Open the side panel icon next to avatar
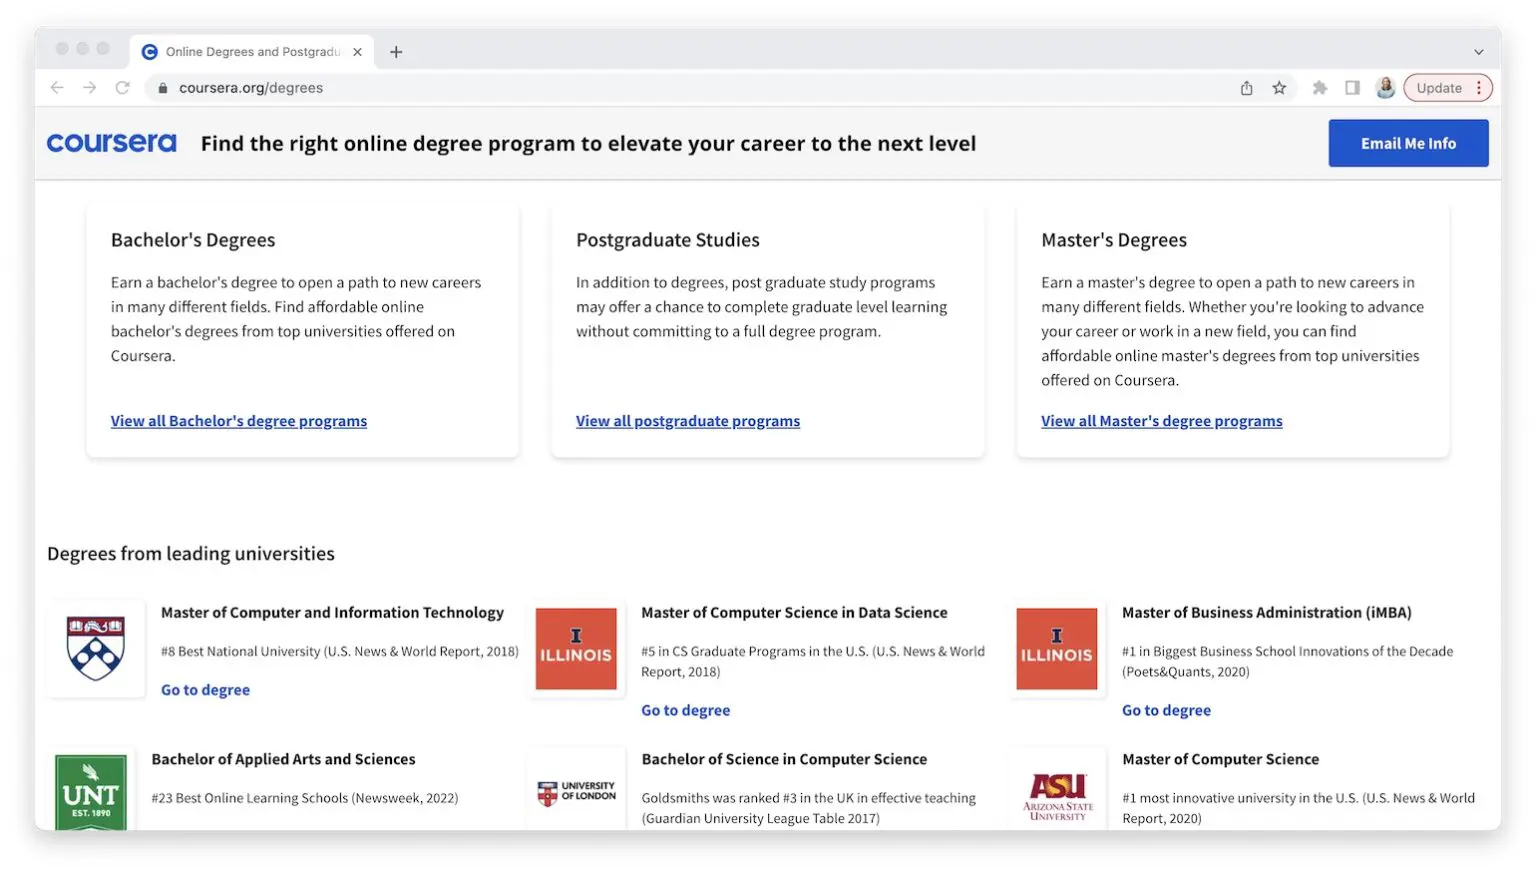This screenshot has height=873, width=1536. coord(1353,87)
